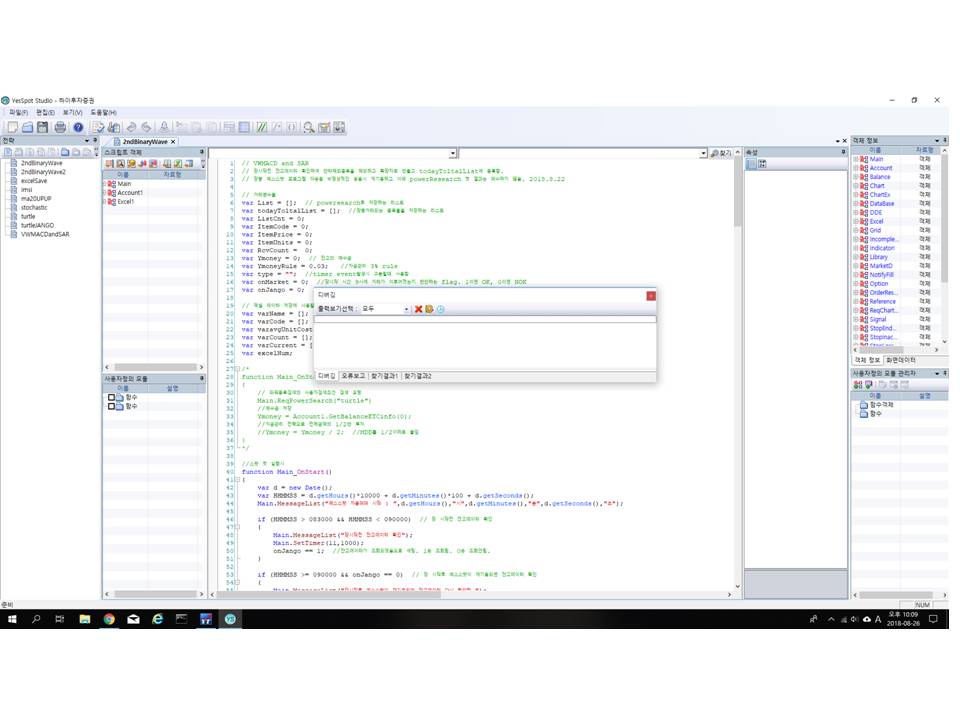
Task: Open the 파일(F) menu
Action: pos(18,112)
